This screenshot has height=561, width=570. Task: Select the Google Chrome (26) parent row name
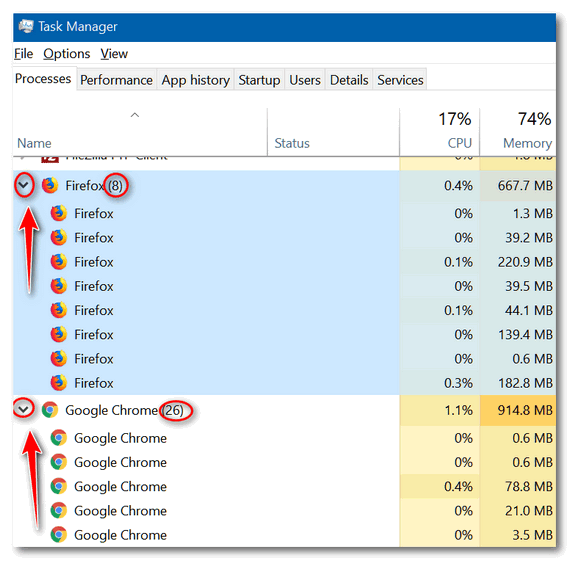tap(124, 410)
